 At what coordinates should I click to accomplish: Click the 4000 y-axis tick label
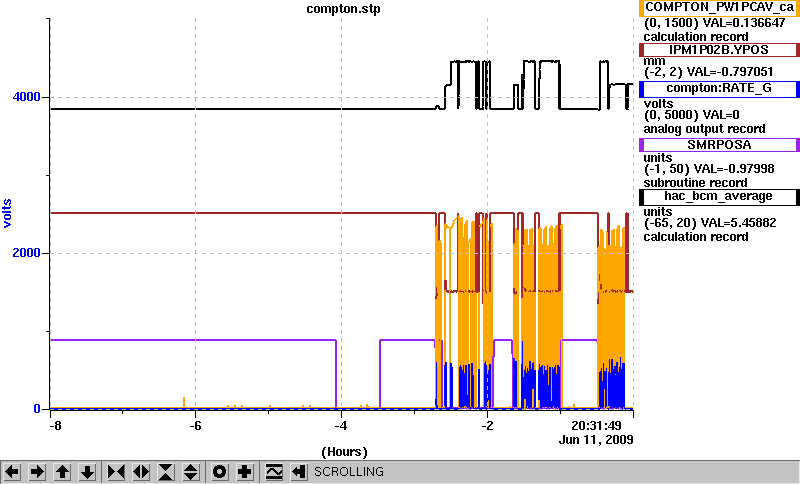(27, 97)
